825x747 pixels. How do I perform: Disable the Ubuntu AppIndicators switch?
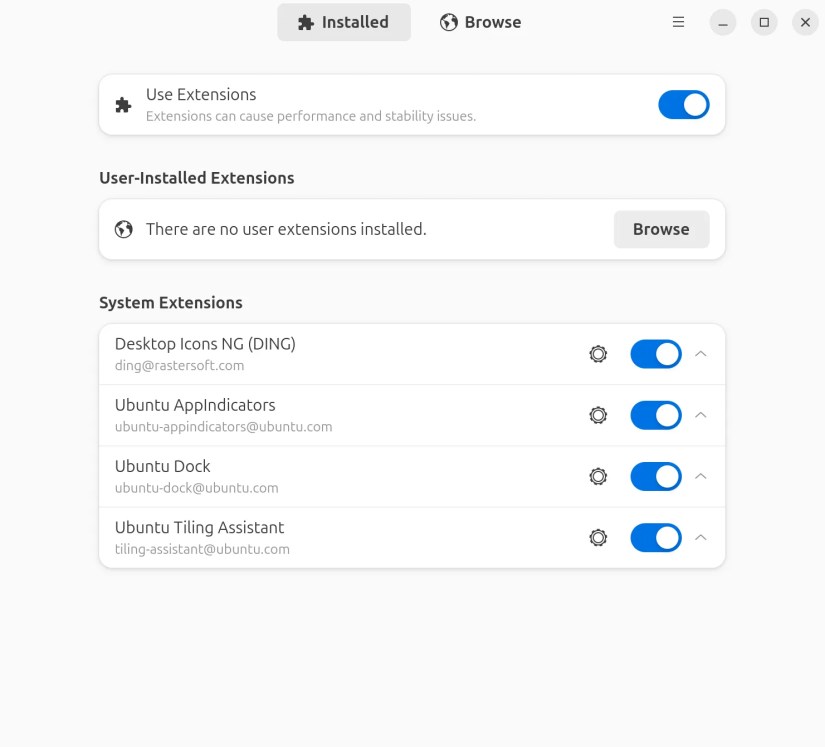pos(655,415)
